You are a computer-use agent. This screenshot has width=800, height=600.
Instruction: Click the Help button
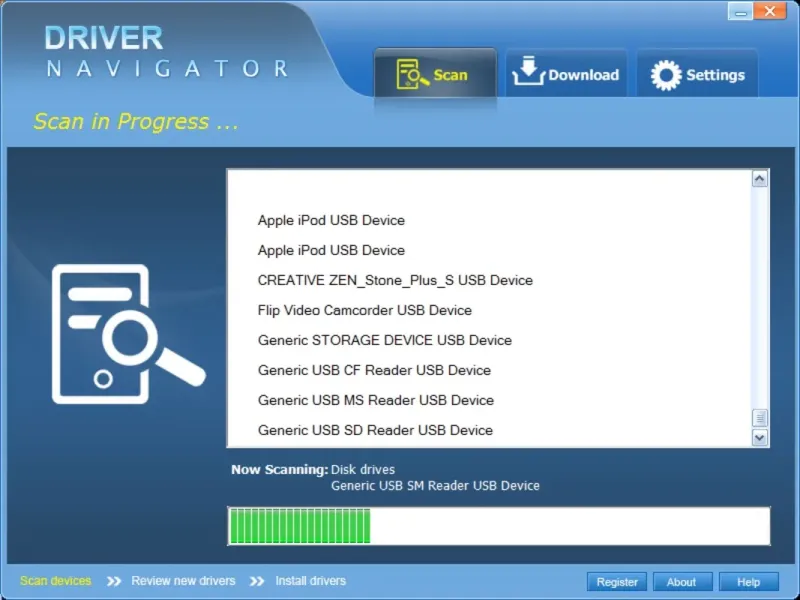point(748,582)
